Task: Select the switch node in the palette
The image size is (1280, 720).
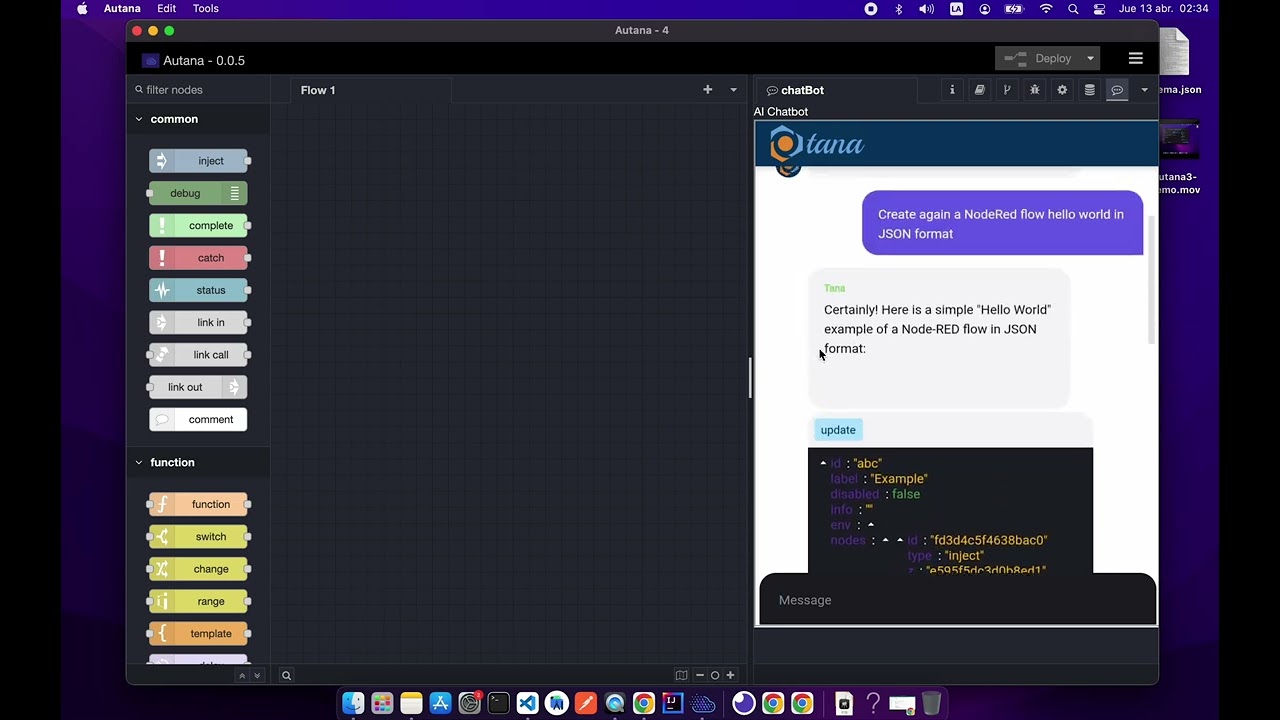Action: coord(198,537)
